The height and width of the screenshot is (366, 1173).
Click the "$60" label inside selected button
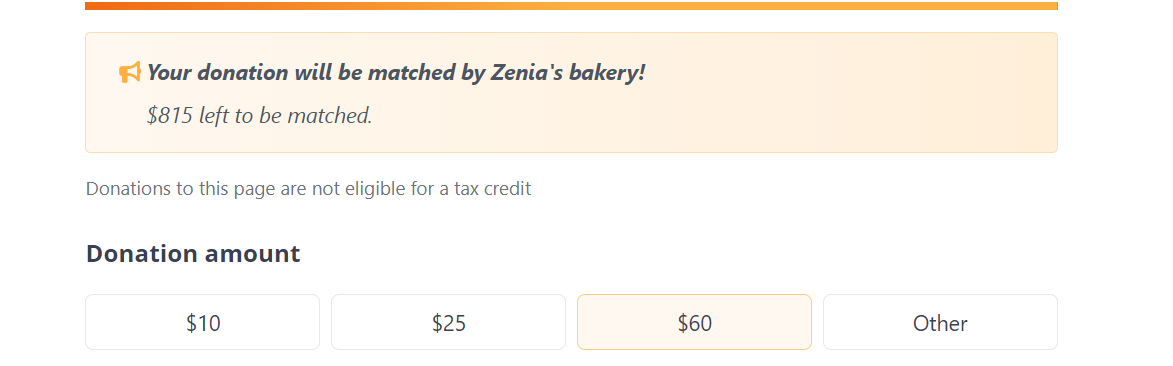[x=695, y=323]
